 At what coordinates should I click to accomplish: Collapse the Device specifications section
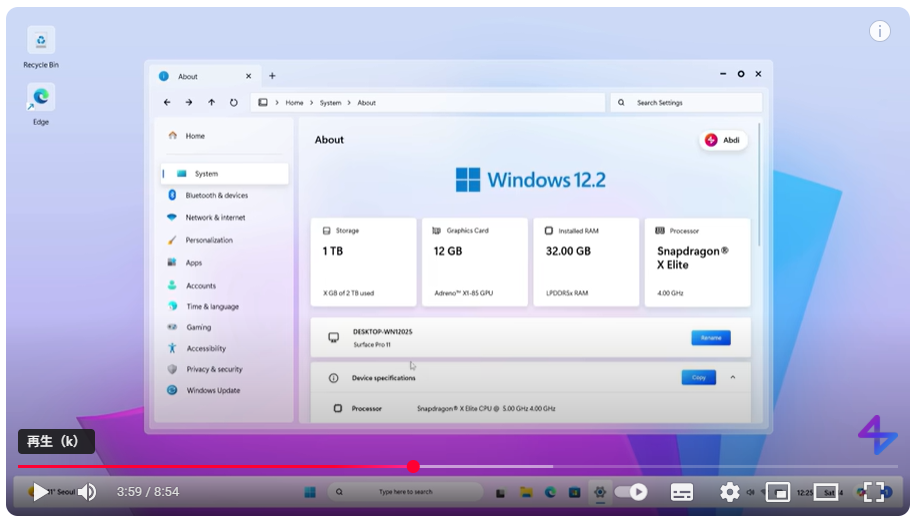tap(733, 377)
